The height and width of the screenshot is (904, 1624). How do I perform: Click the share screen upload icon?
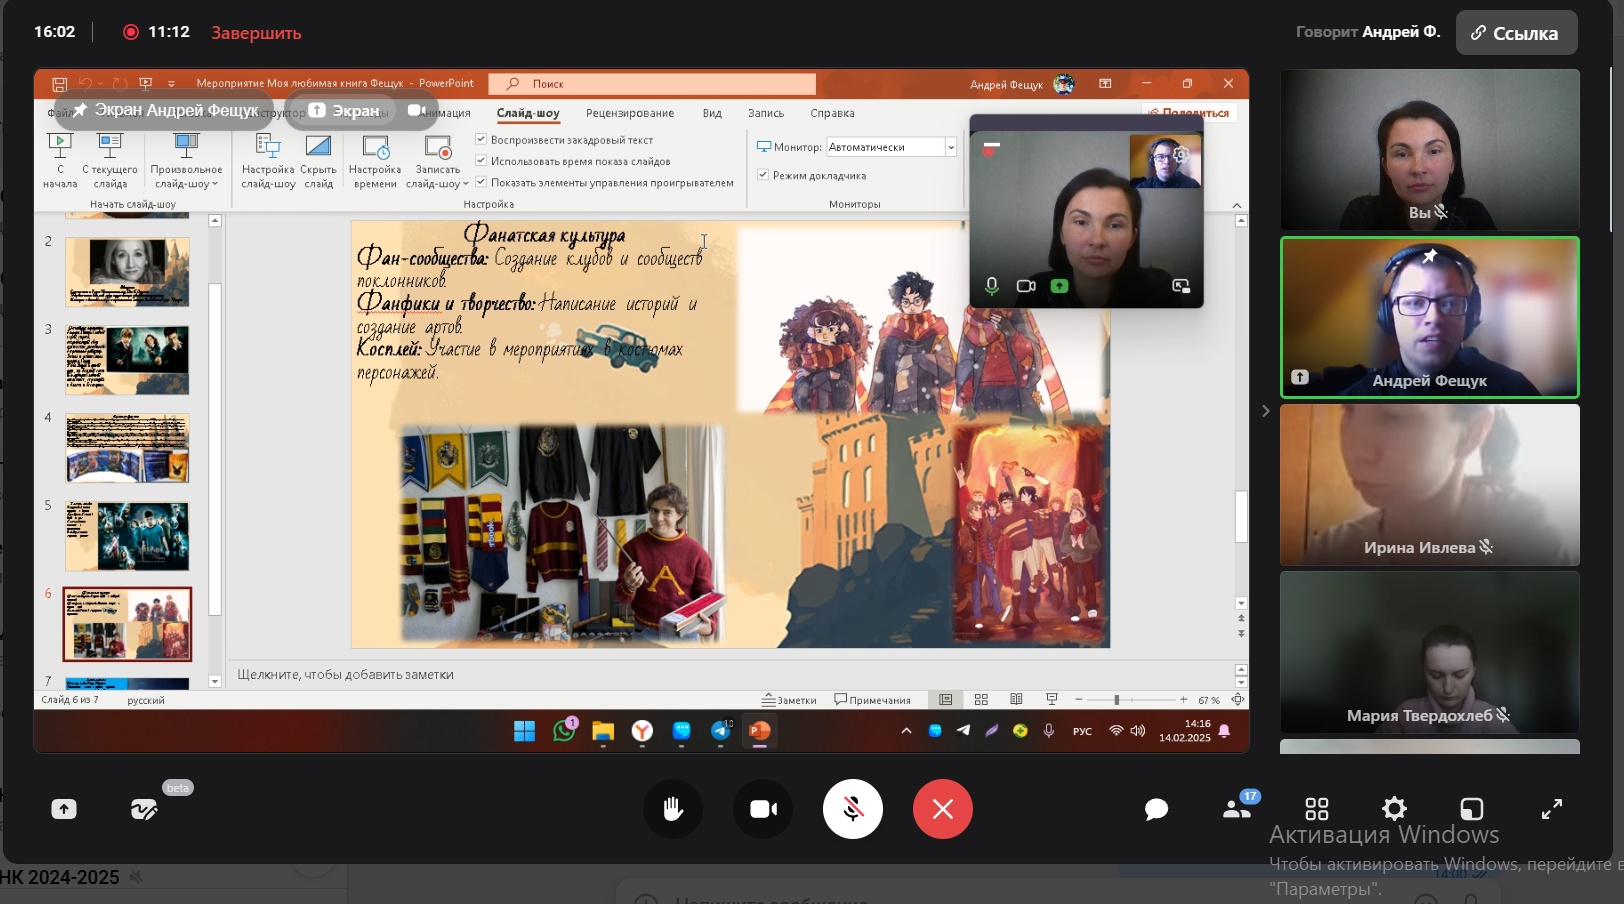point(64,809)
